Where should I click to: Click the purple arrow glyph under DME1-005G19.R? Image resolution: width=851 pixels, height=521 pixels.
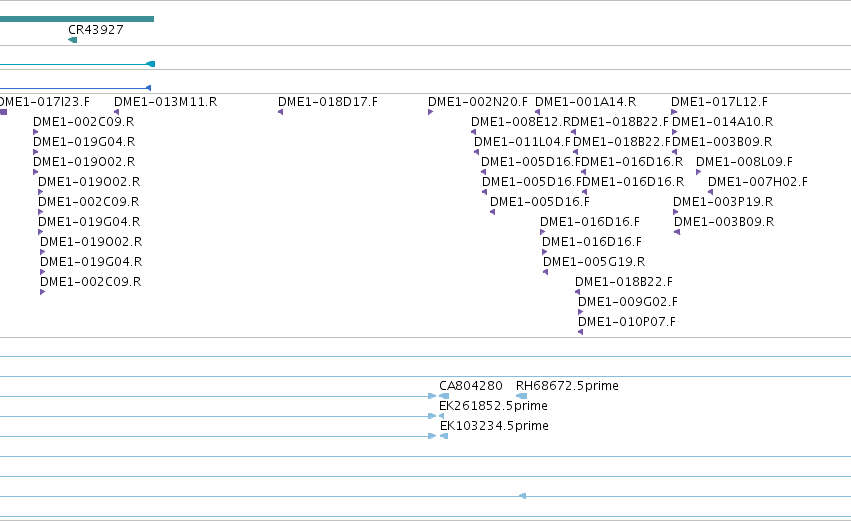click(545, 272)
